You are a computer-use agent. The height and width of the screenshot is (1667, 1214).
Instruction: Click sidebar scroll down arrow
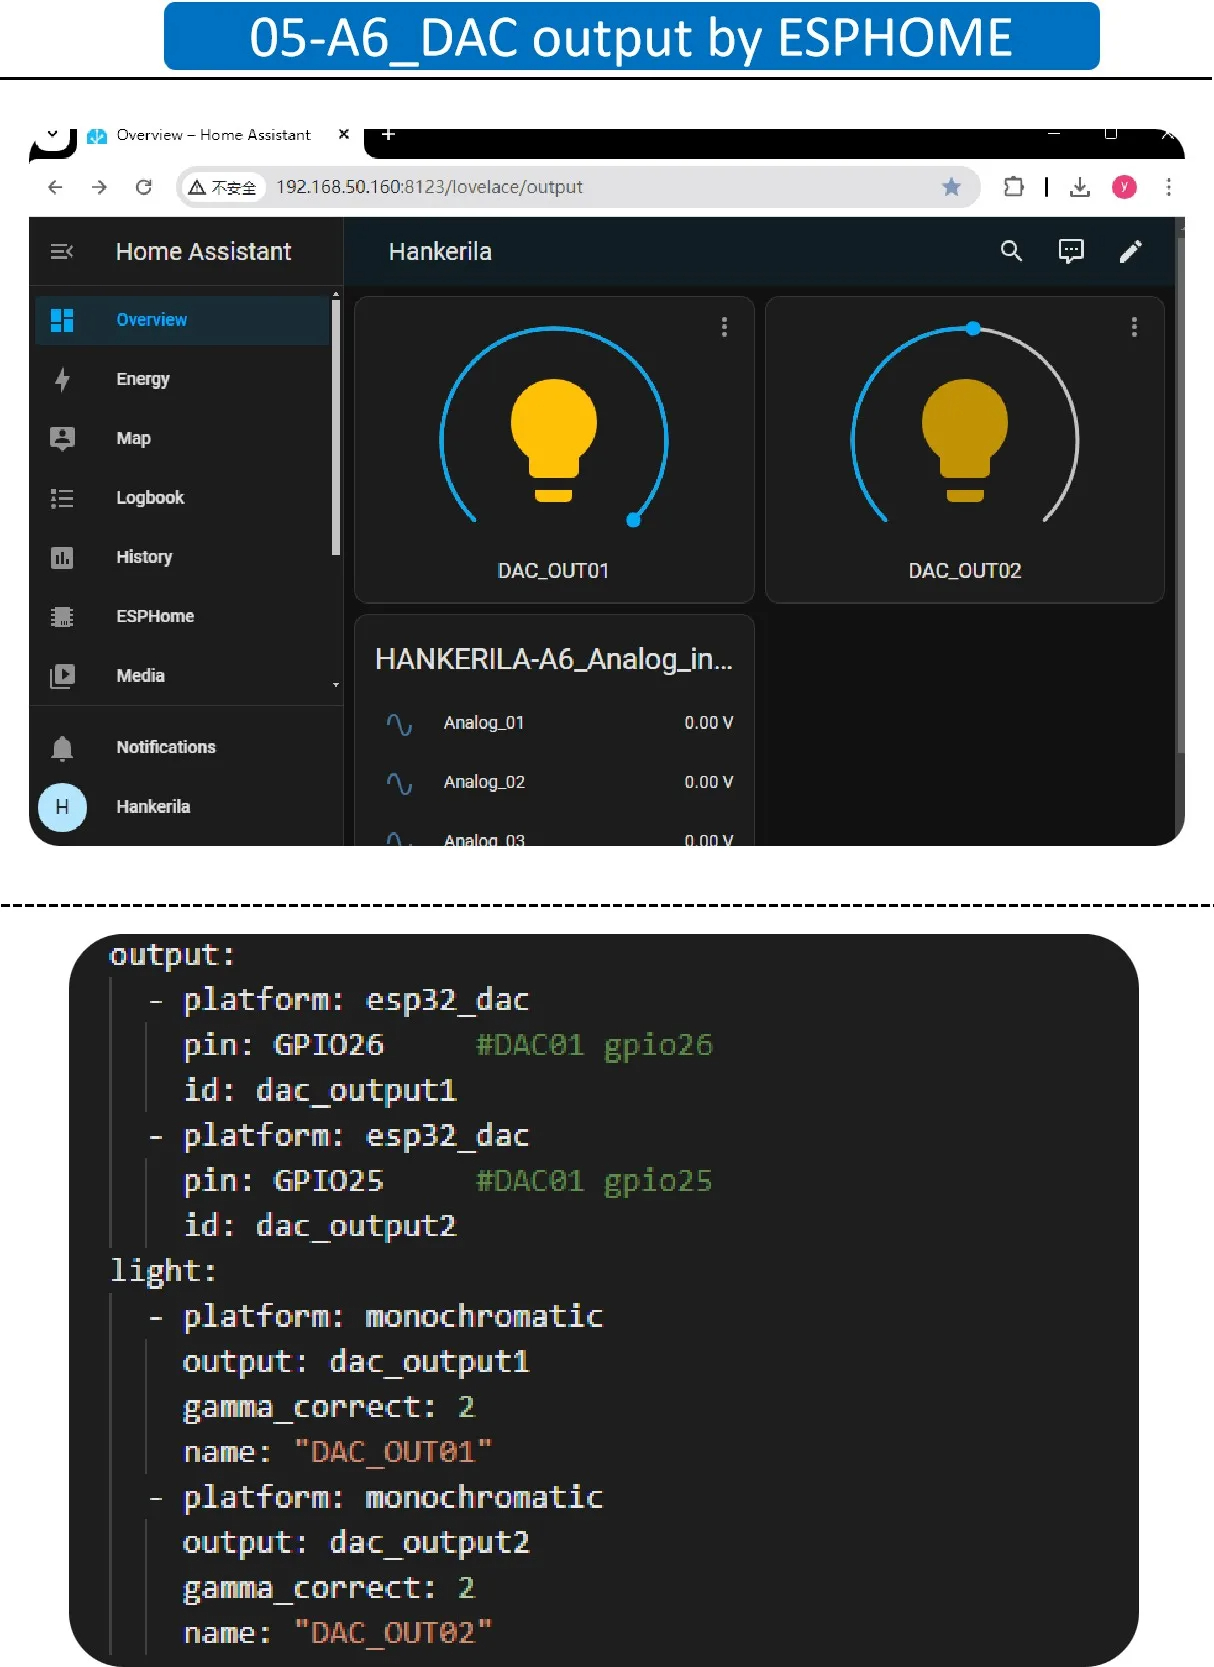336,686
